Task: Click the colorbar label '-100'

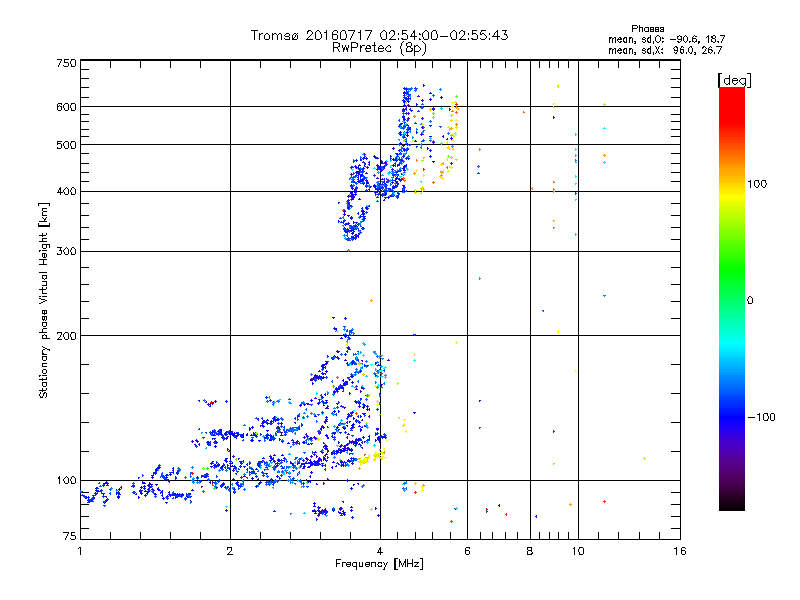Action: click(x=761, y=417)
